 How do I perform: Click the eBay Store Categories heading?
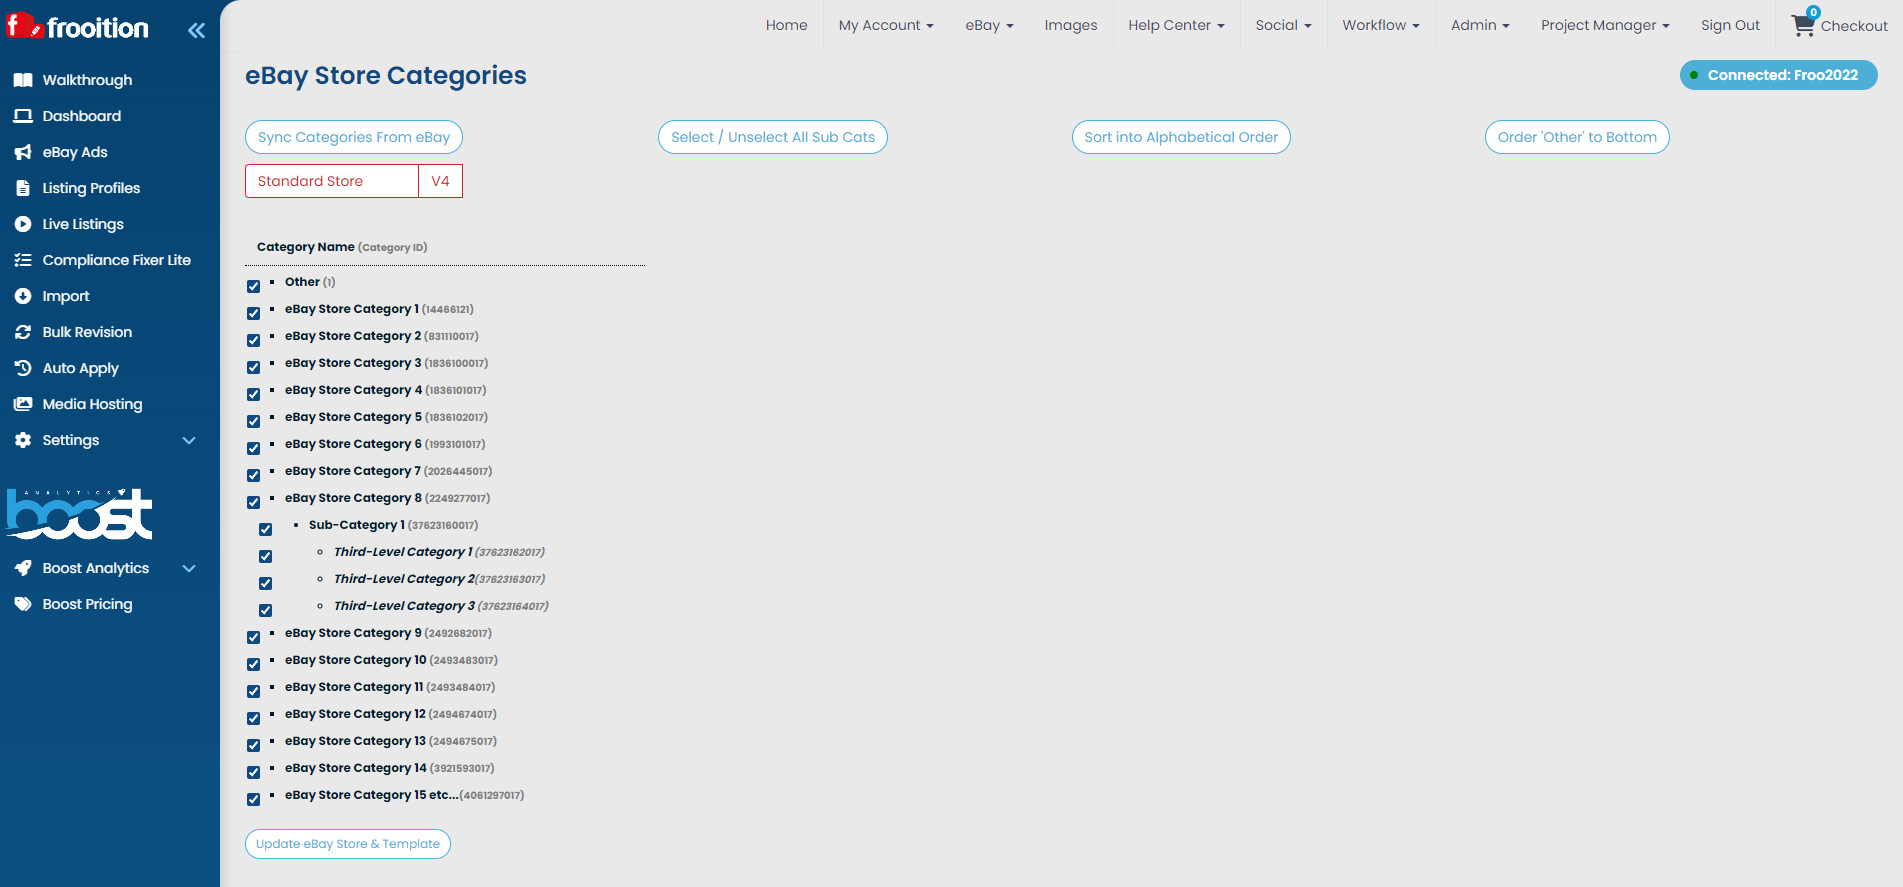386,75
